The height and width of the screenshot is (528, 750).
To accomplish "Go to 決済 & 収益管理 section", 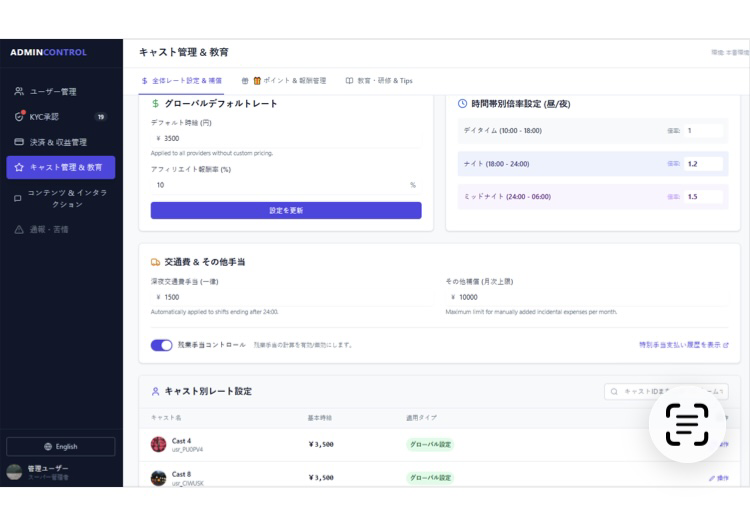I will (x=60, y=142).
